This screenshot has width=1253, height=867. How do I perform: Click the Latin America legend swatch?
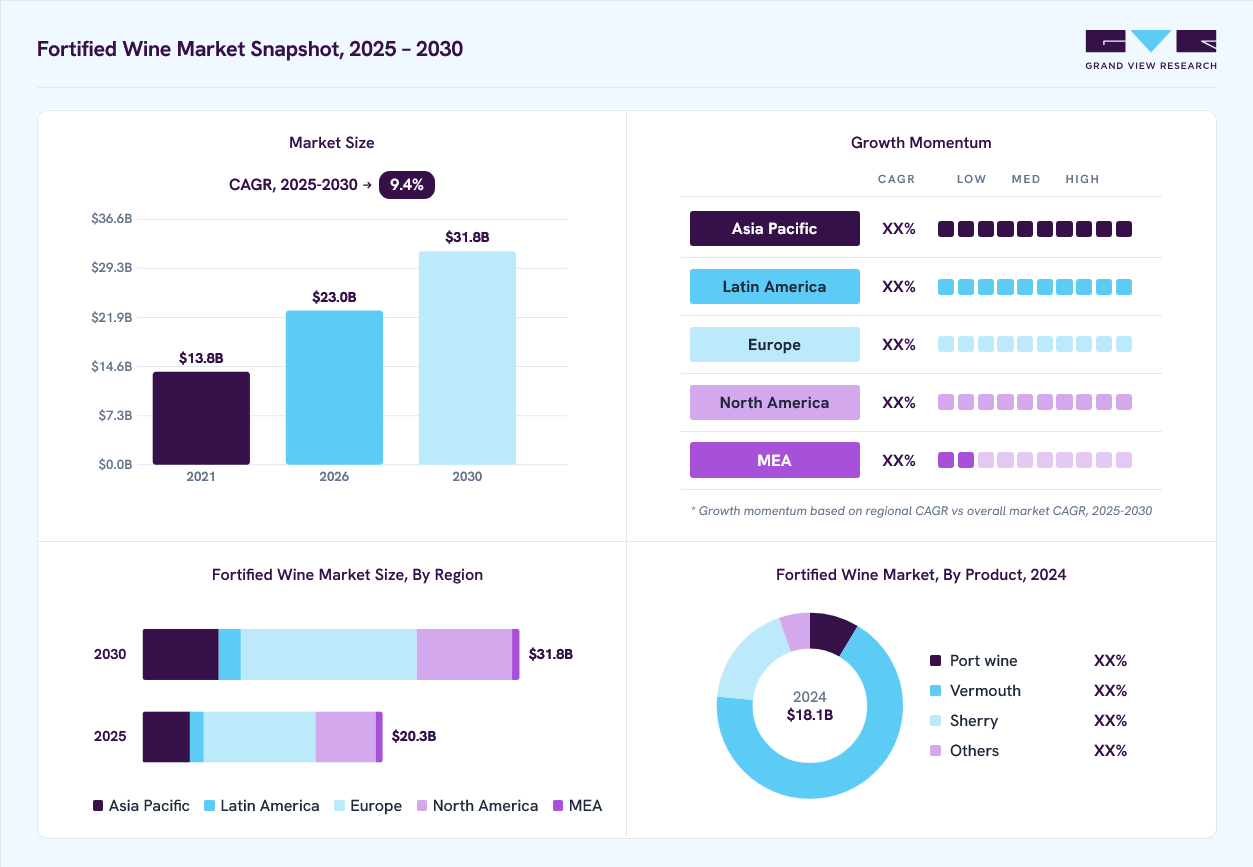coord(210,805)
